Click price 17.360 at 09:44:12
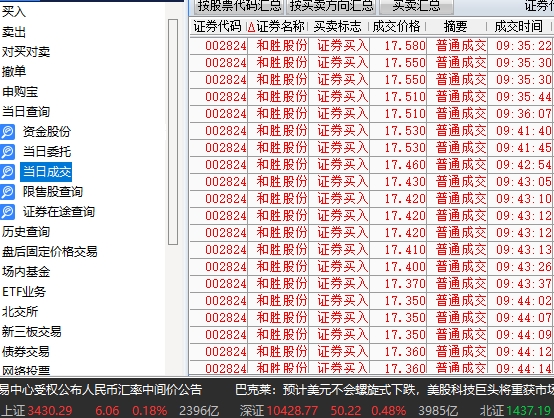Screen dimensions: 554x418 (405, 352)
